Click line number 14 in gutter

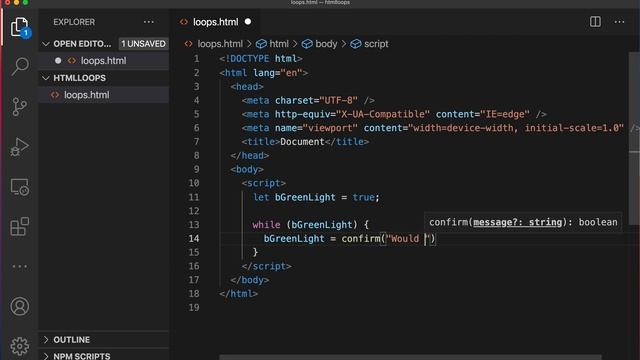tap(194, 238)
